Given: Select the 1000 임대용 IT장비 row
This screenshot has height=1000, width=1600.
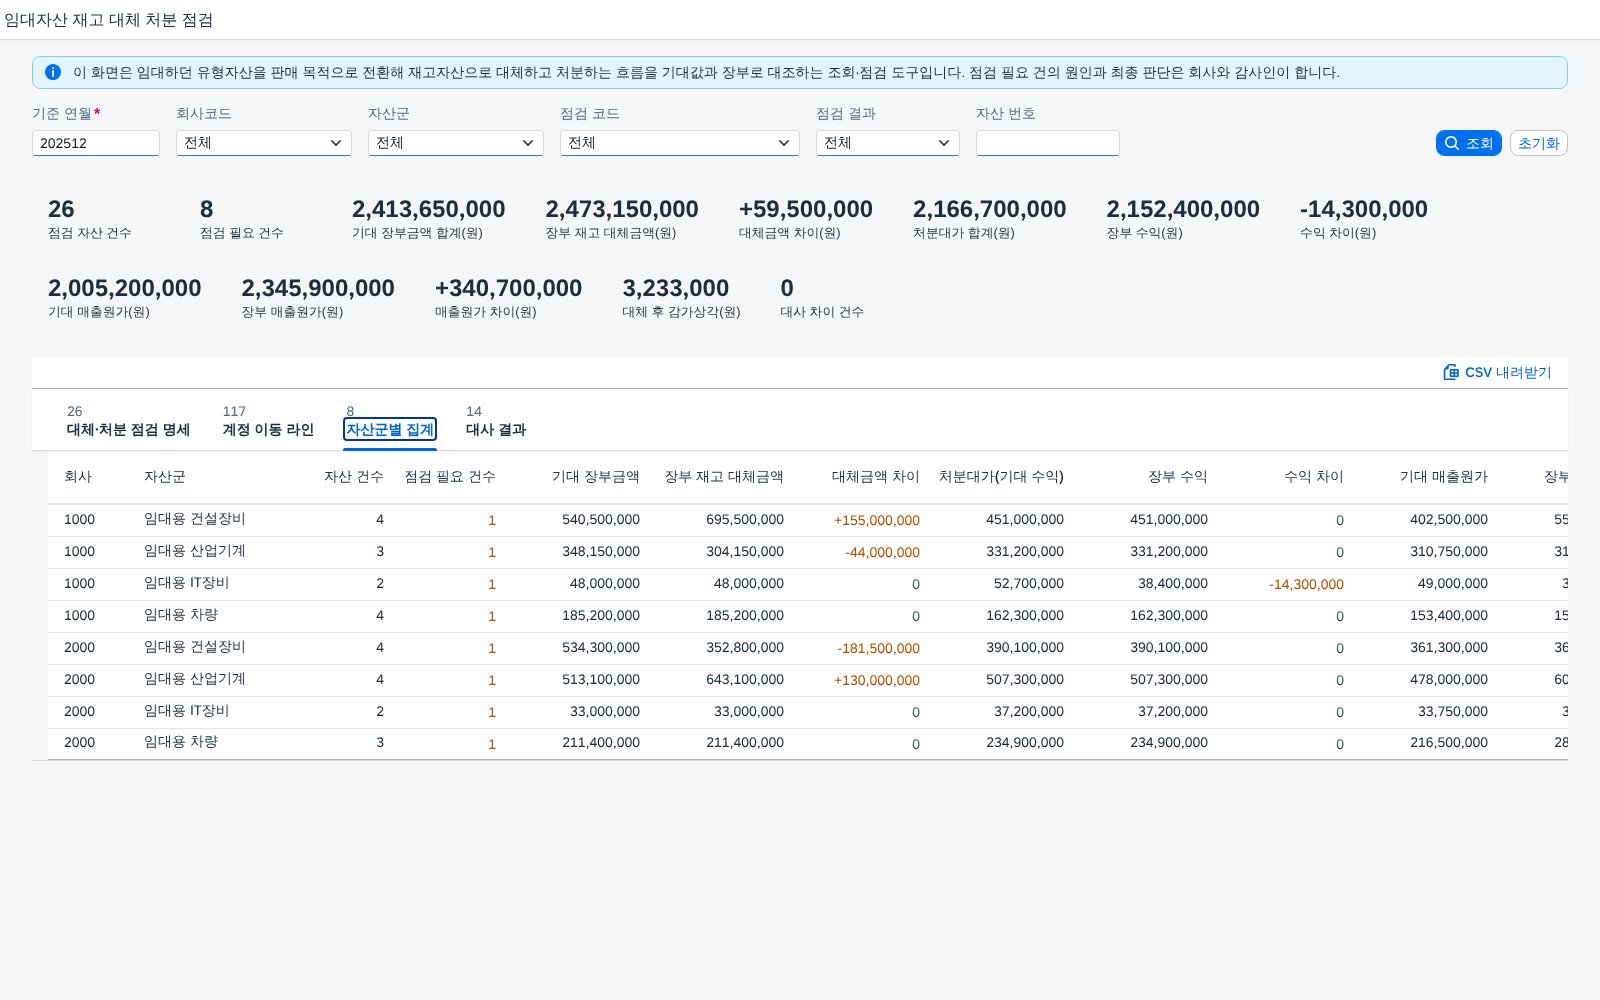Looking at the screenshot, I should coord(808,584).
